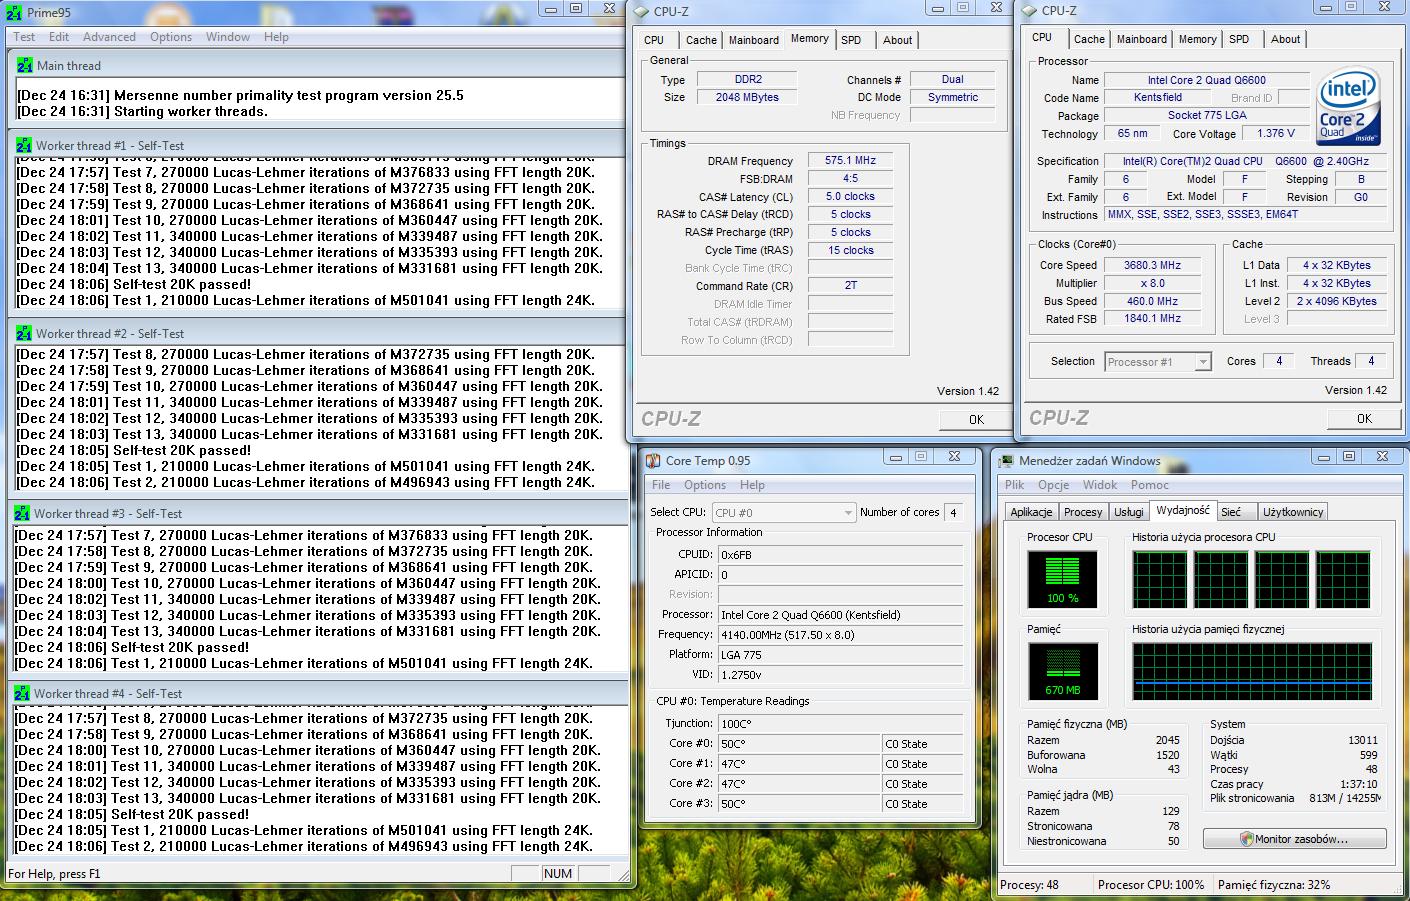Click the Worker thread #1 window icon
The height and width of the screenshot is (901, 1410).
(23, 145)
